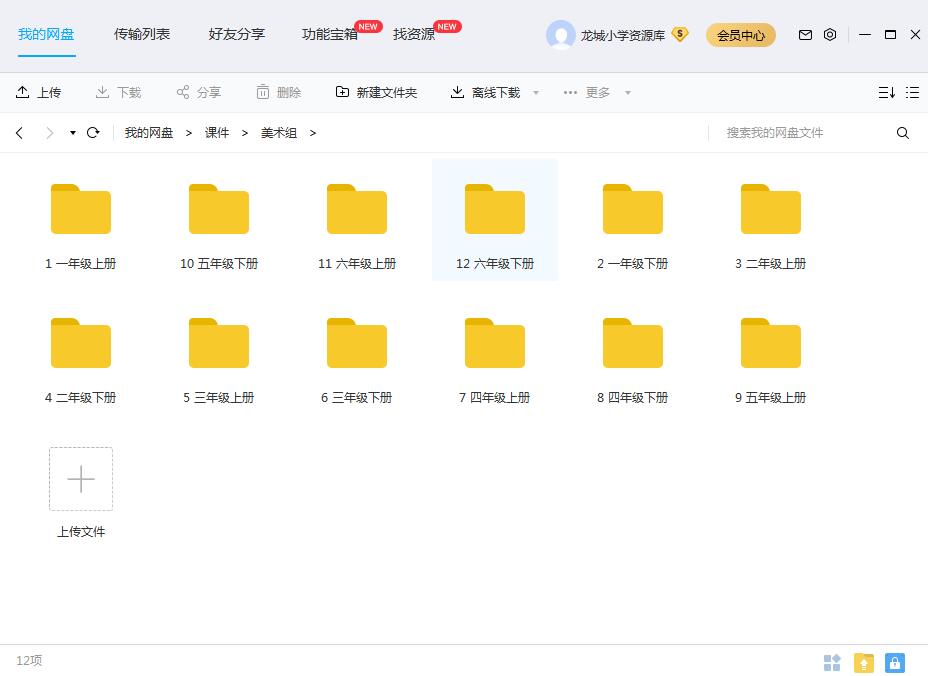Screen dimensions: 928x676
Task: Open the sort order icon
Action: [x=886, y=92]
